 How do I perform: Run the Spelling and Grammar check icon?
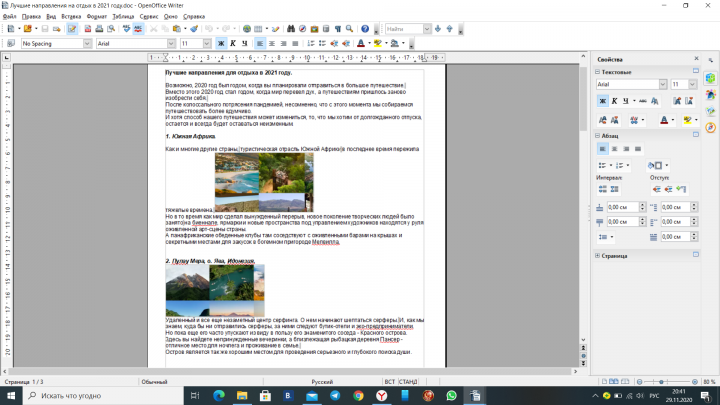tap(126, 29)
